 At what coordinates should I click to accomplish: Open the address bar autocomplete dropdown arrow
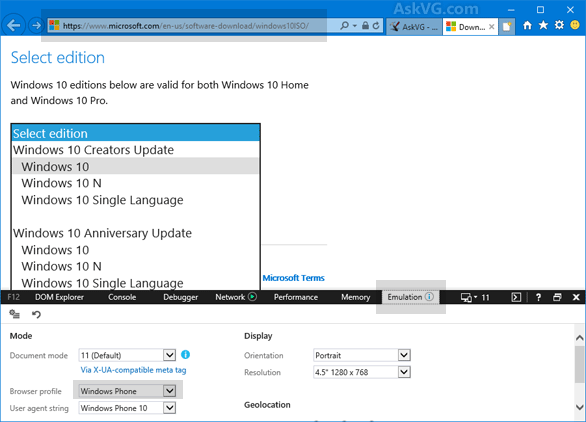tap(355, 26)
